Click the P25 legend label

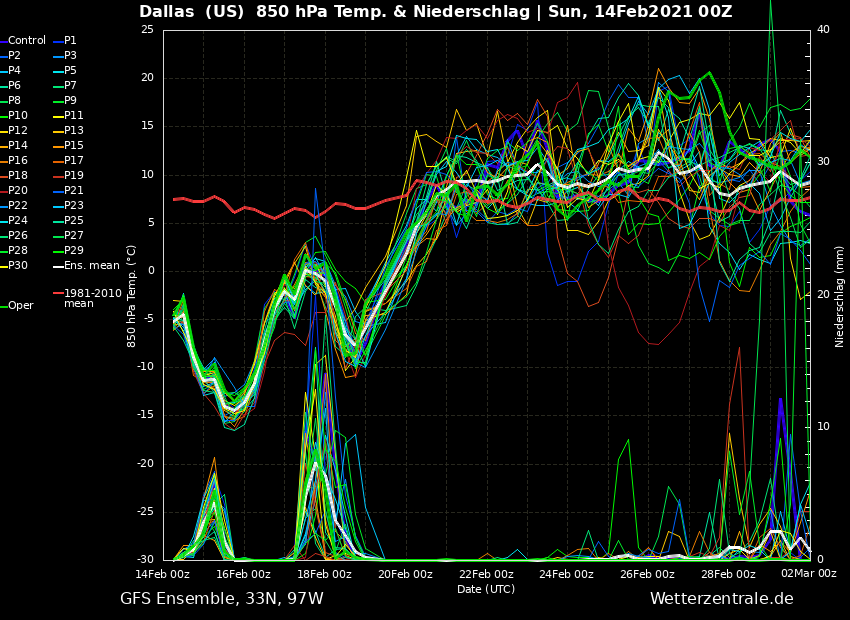tap(74, 221)
